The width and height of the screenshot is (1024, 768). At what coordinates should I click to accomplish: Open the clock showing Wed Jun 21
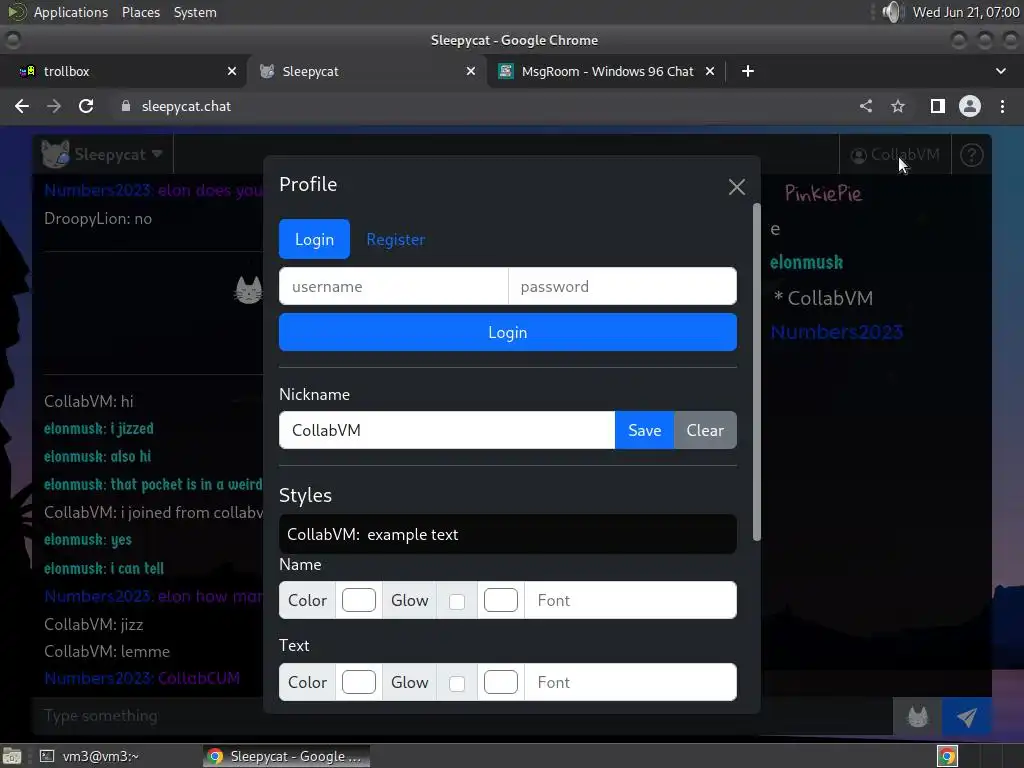pos(965,12)
